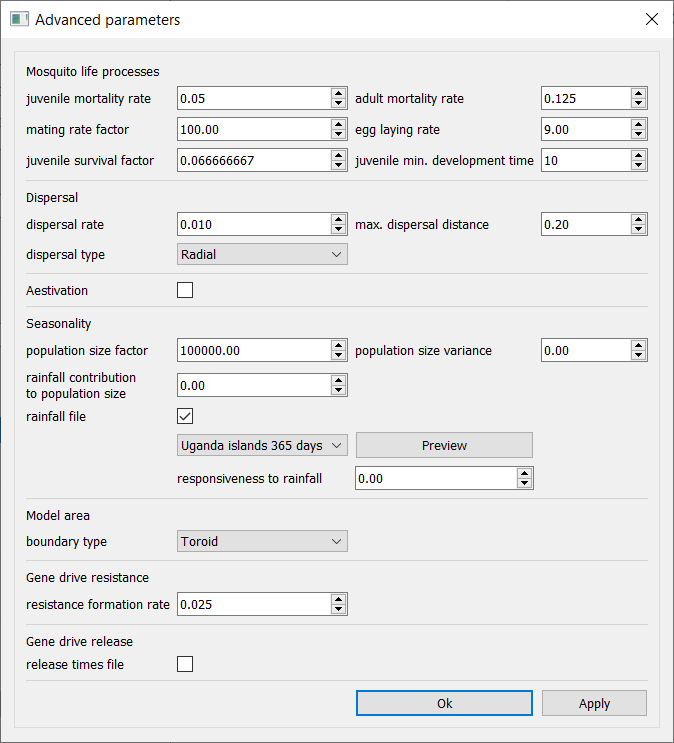The width and height of the screenshot is (674, 743).
Task: Uncheck the rainfall file checkbox
Action: [x=185, y=416]
